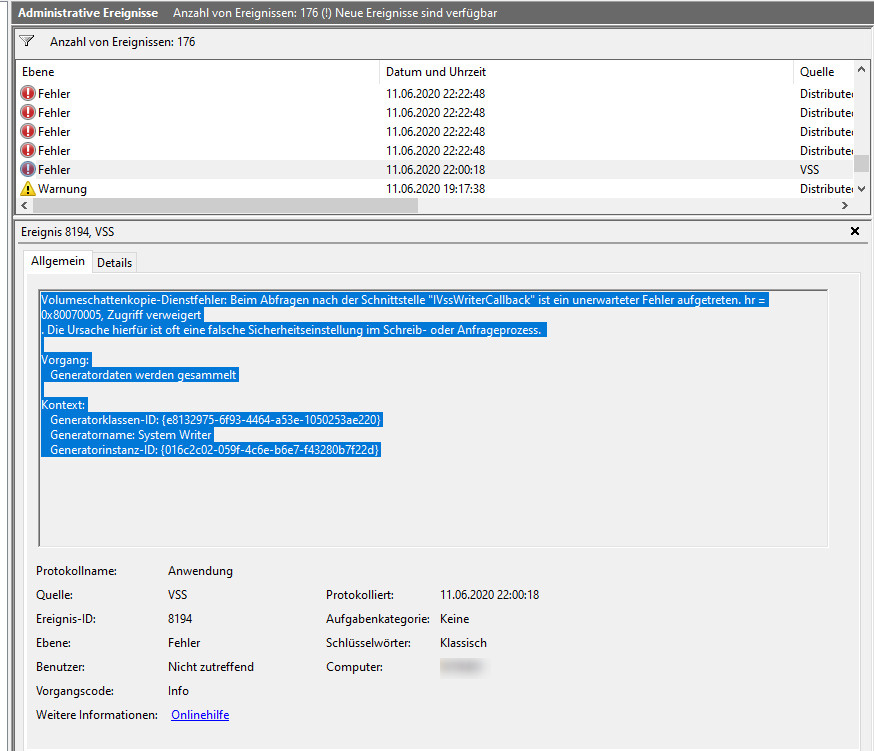Click the horizontal scroll-left arrow
Image resolution: width=874 pixels, height=751 pixels.
click(24, 205)
